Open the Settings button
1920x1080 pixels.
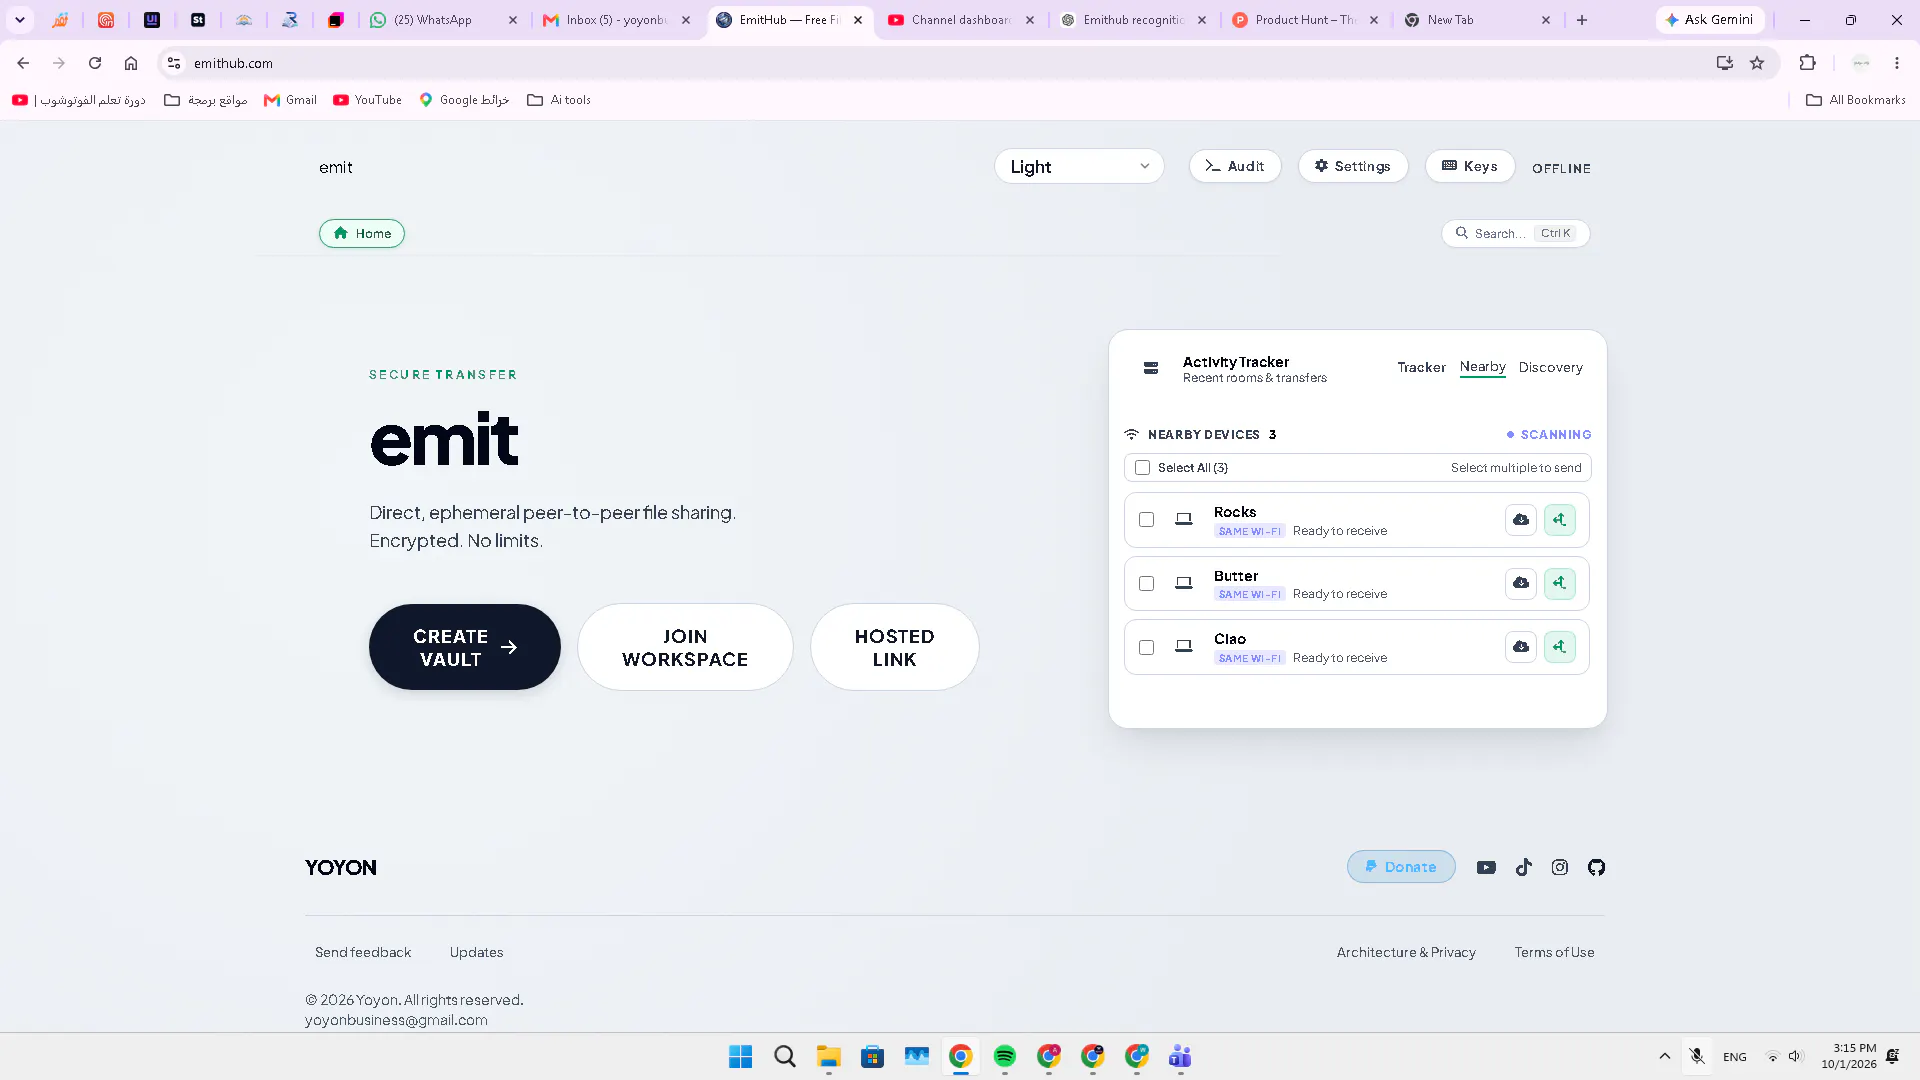click(1353, 166)
